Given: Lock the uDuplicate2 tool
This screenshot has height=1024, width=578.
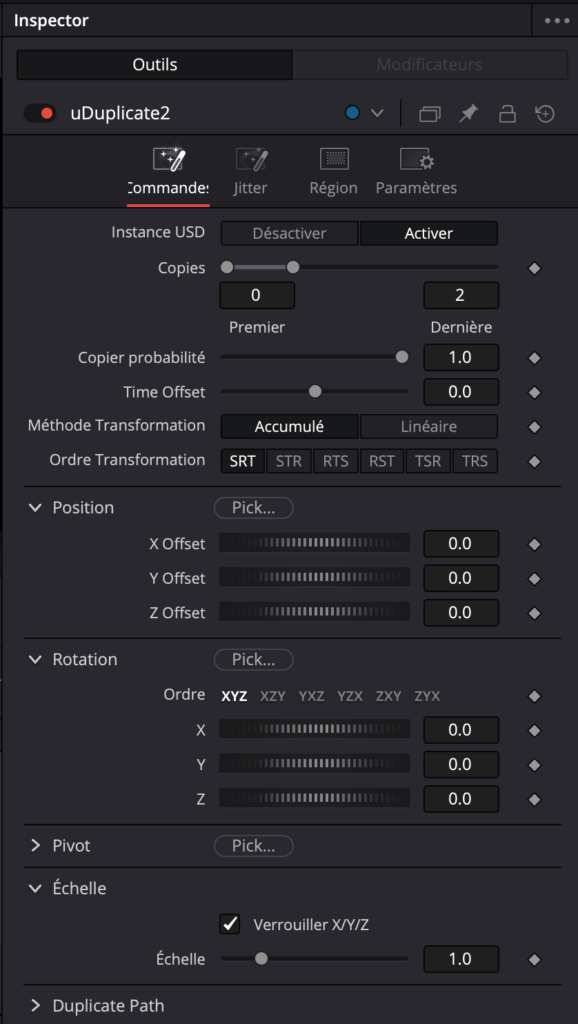Looking at the screenshot, I should 507,114.
